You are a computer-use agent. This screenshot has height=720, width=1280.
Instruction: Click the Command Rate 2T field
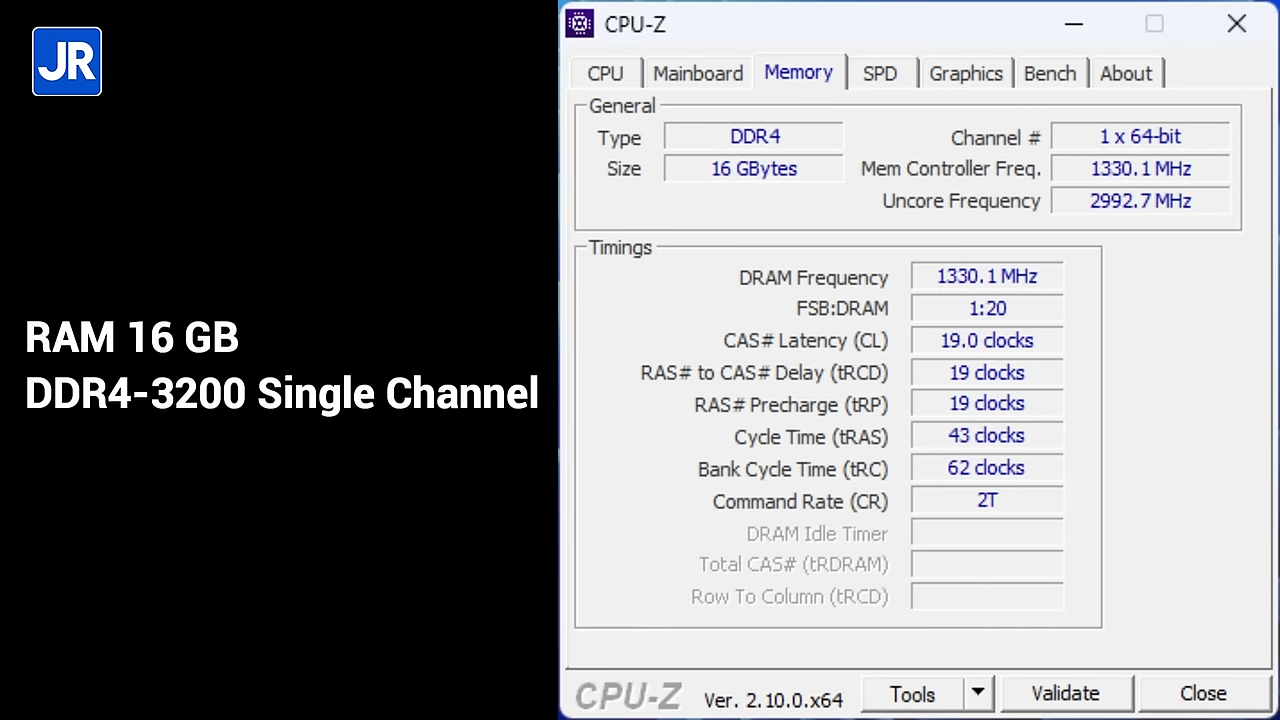(986, 501)
